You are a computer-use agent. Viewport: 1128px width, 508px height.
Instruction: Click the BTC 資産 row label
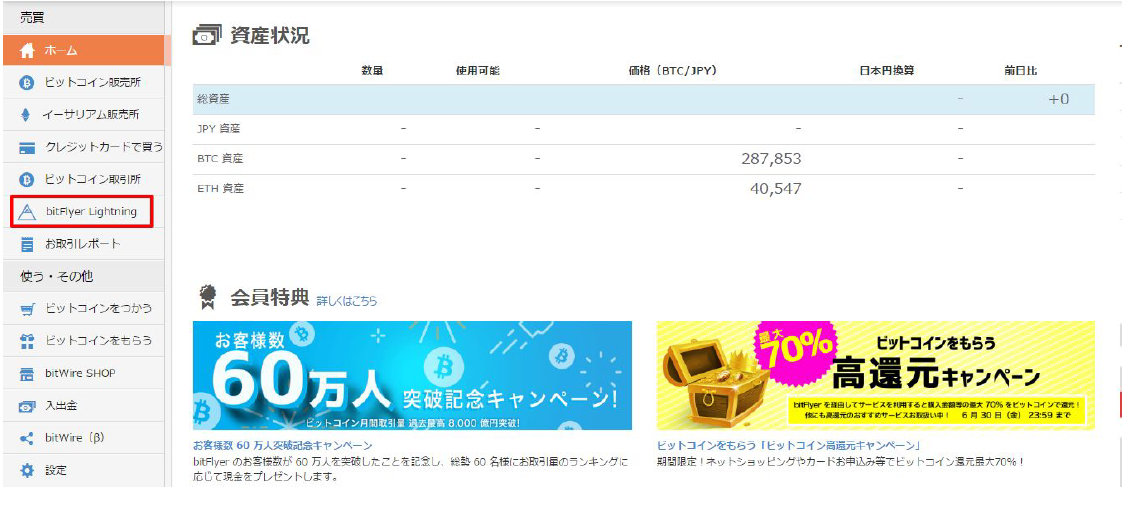(220, 158)
